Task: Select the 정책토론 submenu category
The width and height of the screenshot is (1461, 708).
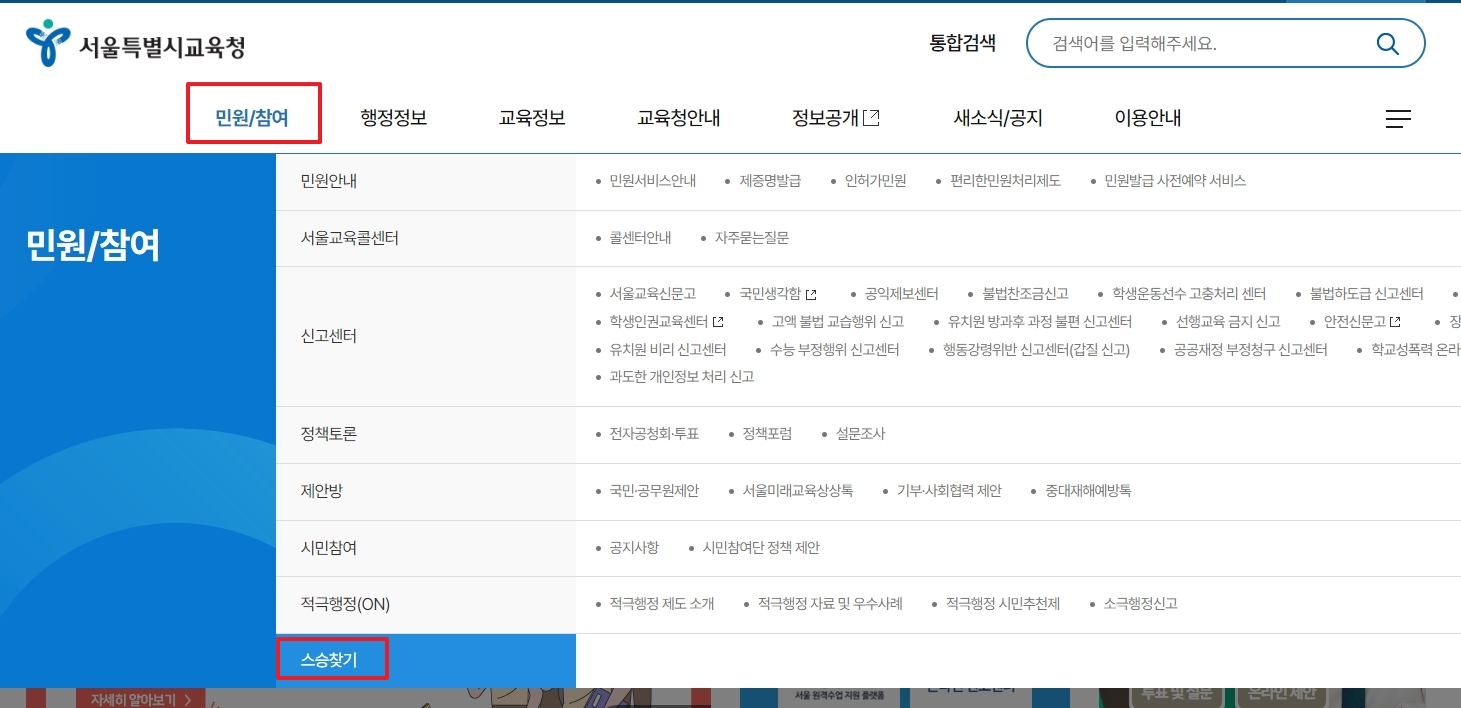Action: point(426,435)
